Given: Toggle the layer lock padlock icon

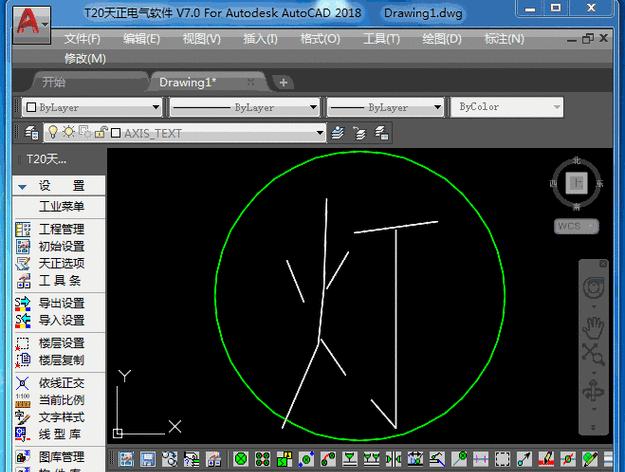Looking at the screenshot, I should (x=100, y=132).
